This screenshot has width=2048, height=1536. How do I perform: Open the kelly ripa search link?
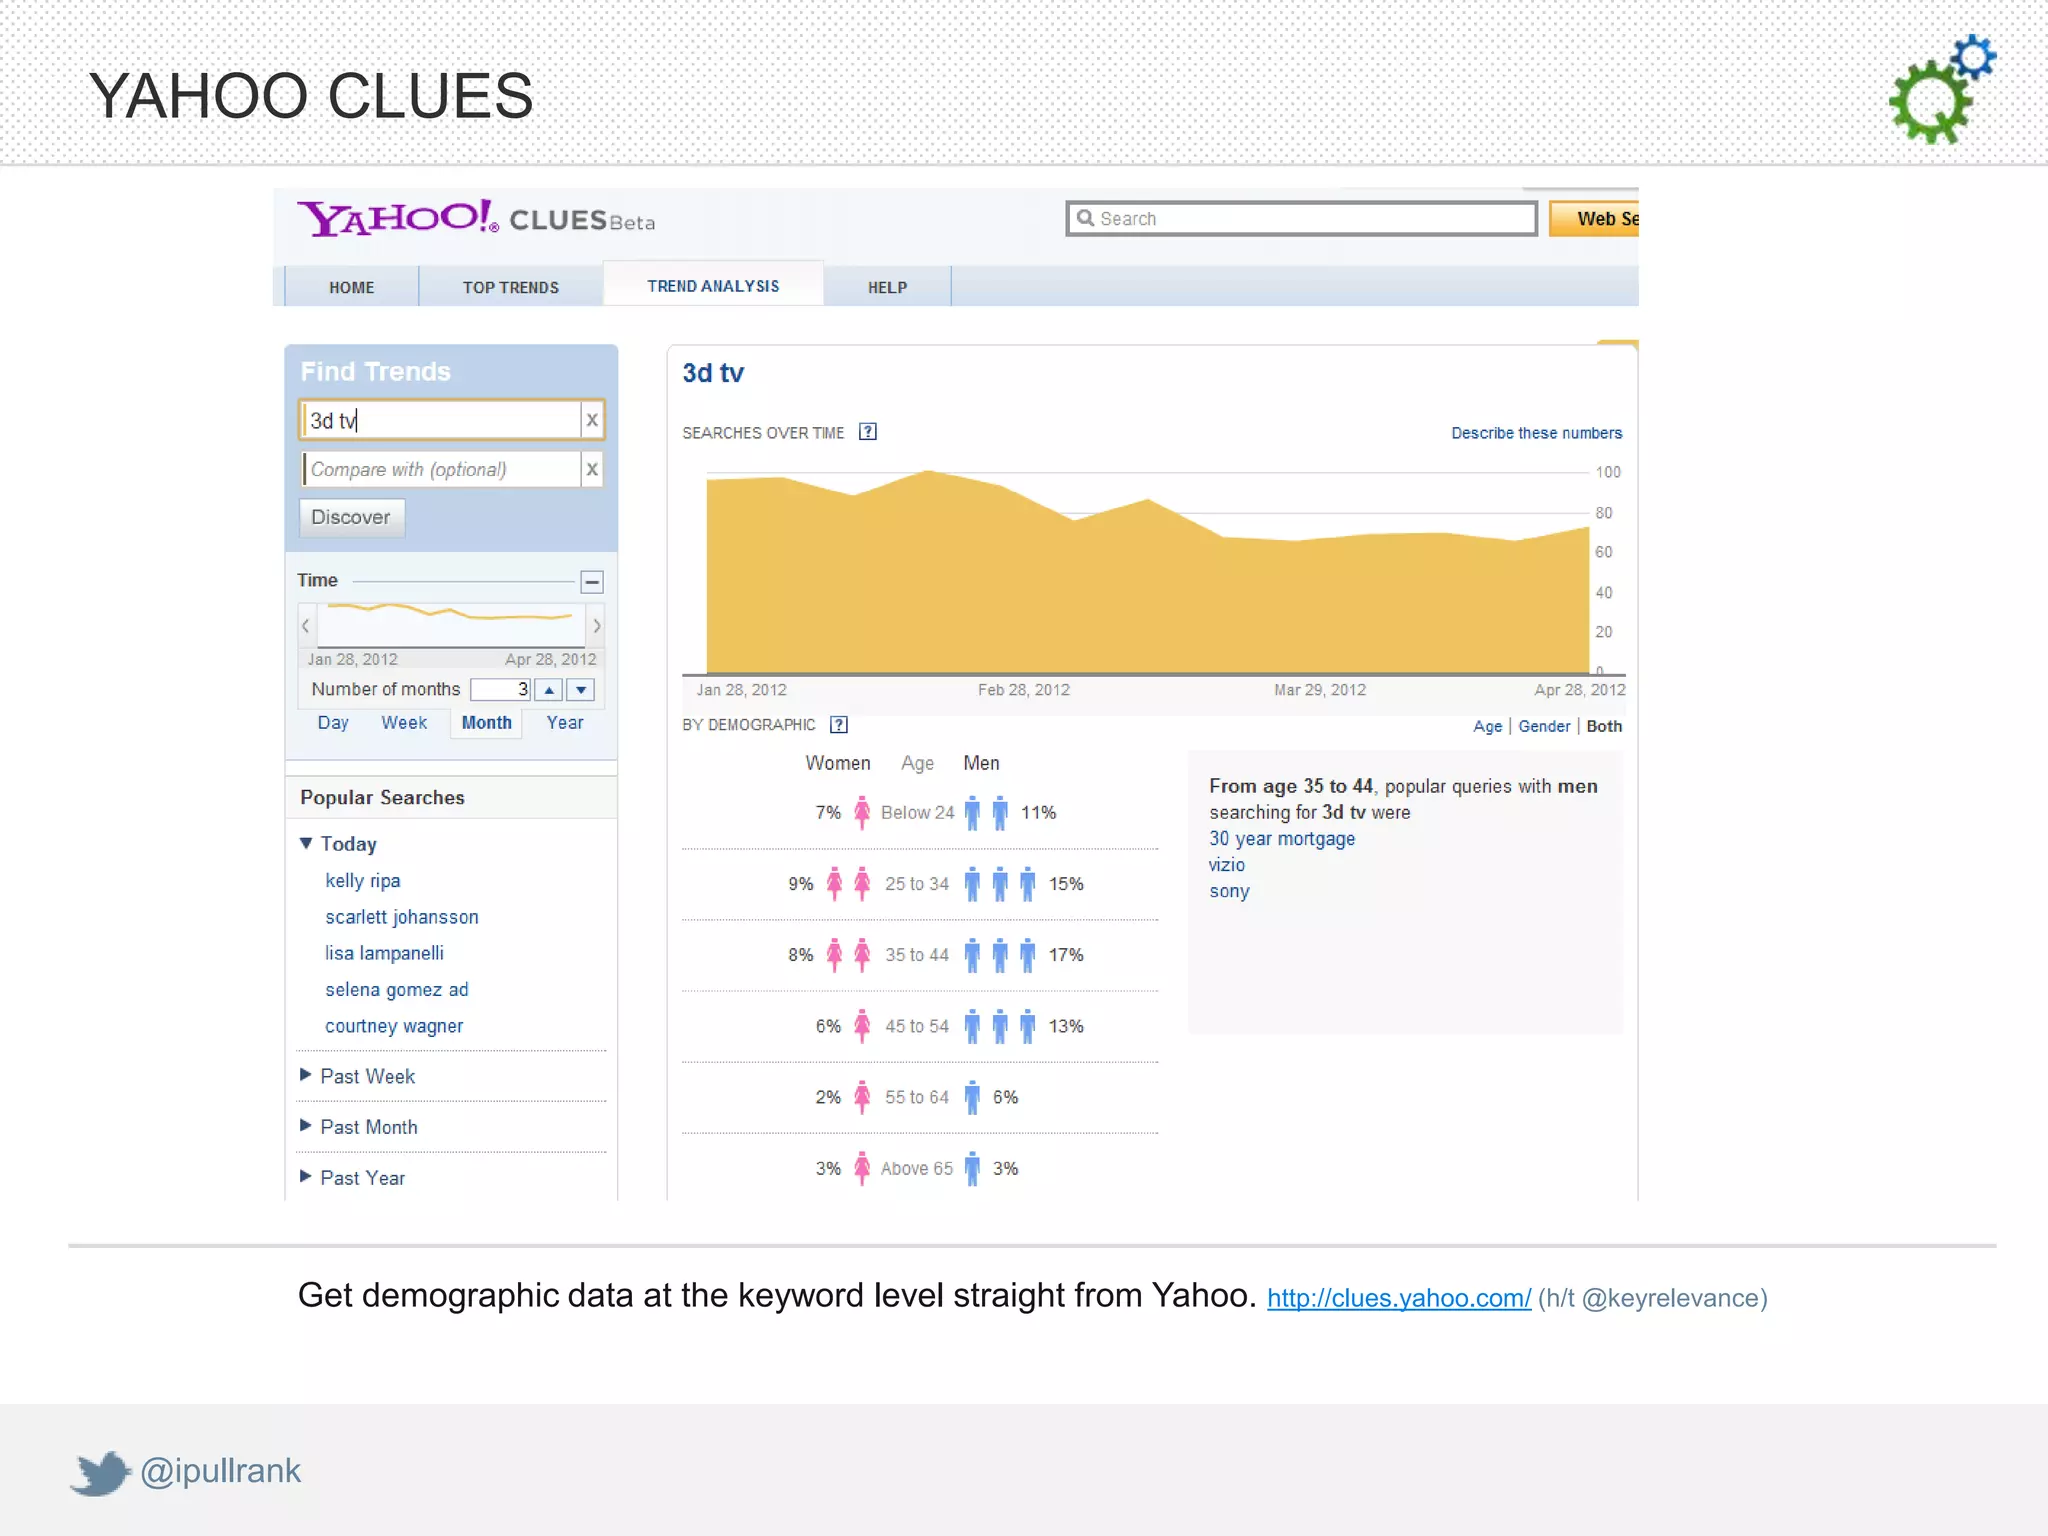[362, 881]
